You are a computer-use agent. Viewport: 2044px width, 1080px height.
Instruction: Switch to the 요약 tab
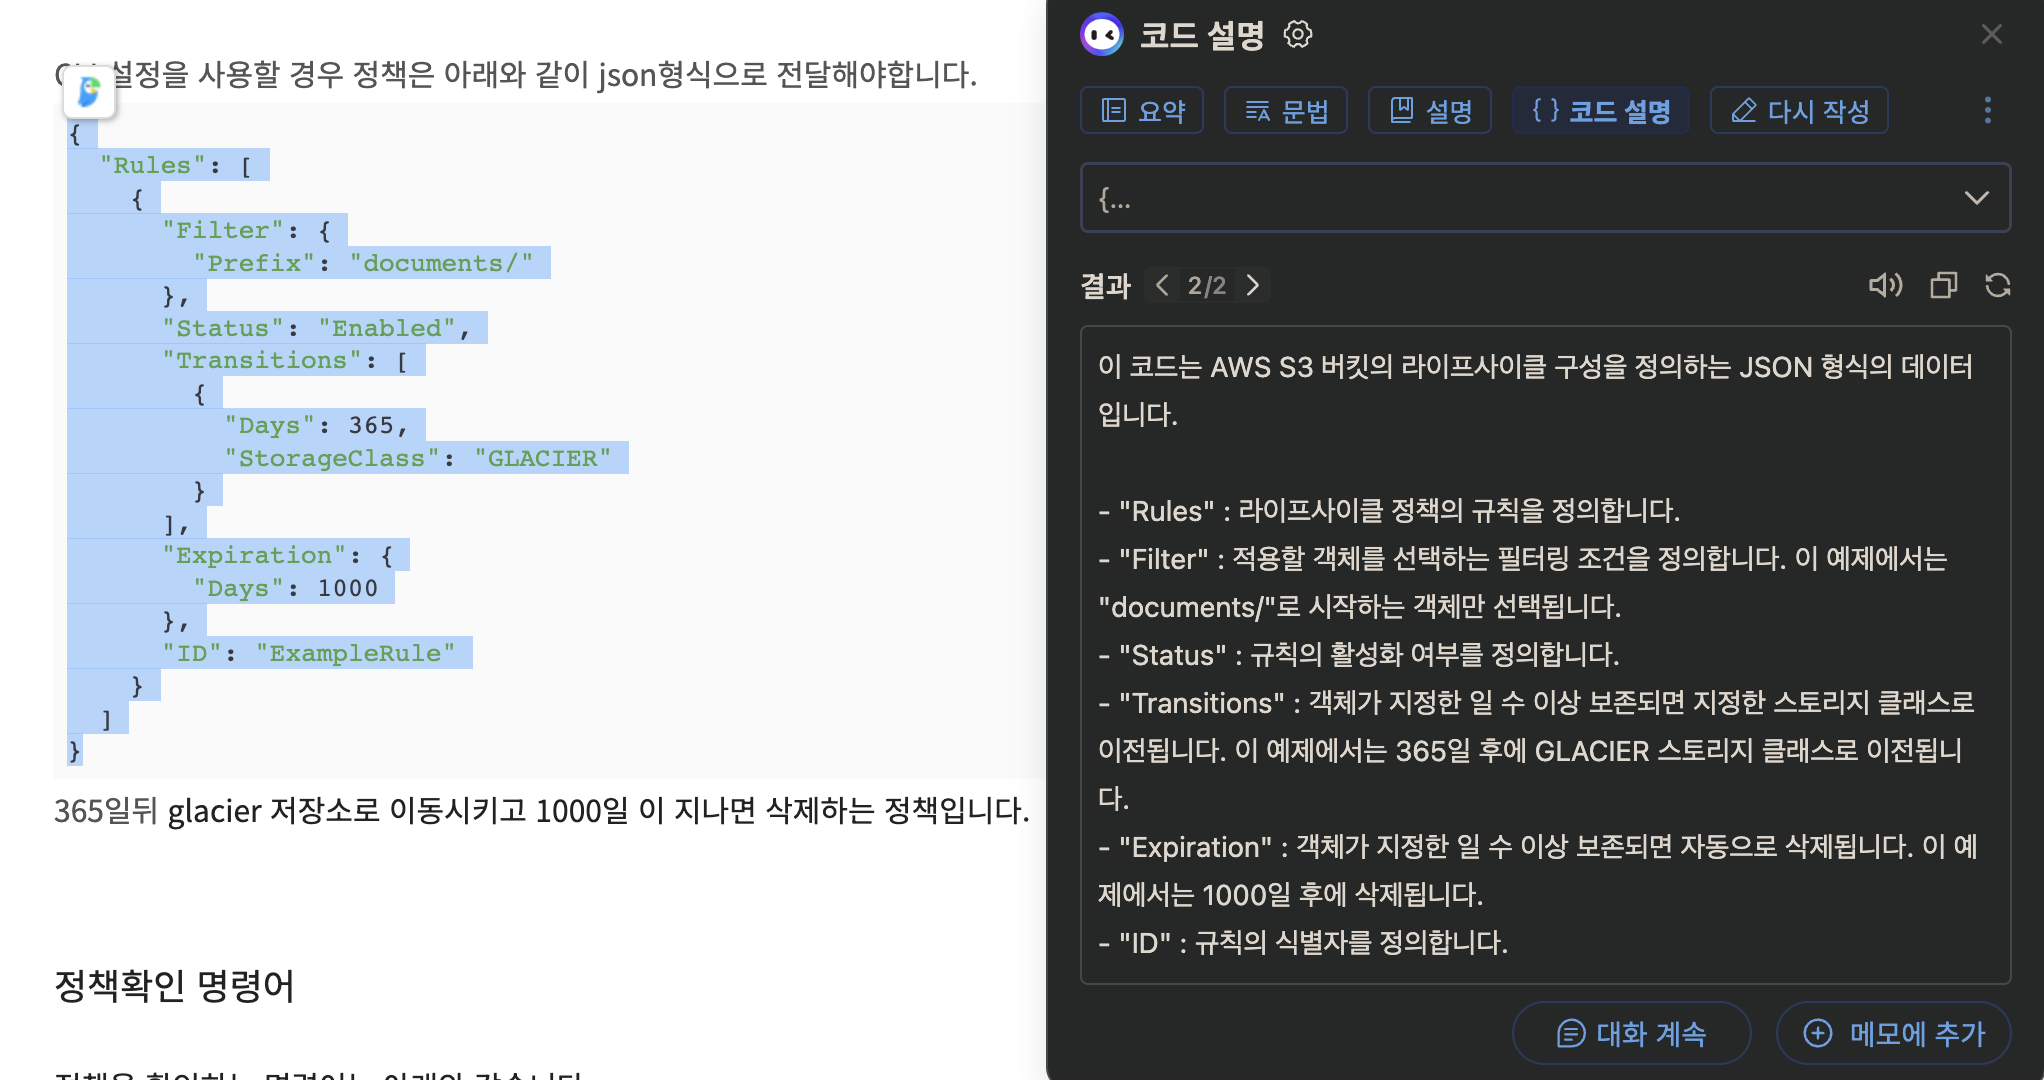pos(1142,110)
